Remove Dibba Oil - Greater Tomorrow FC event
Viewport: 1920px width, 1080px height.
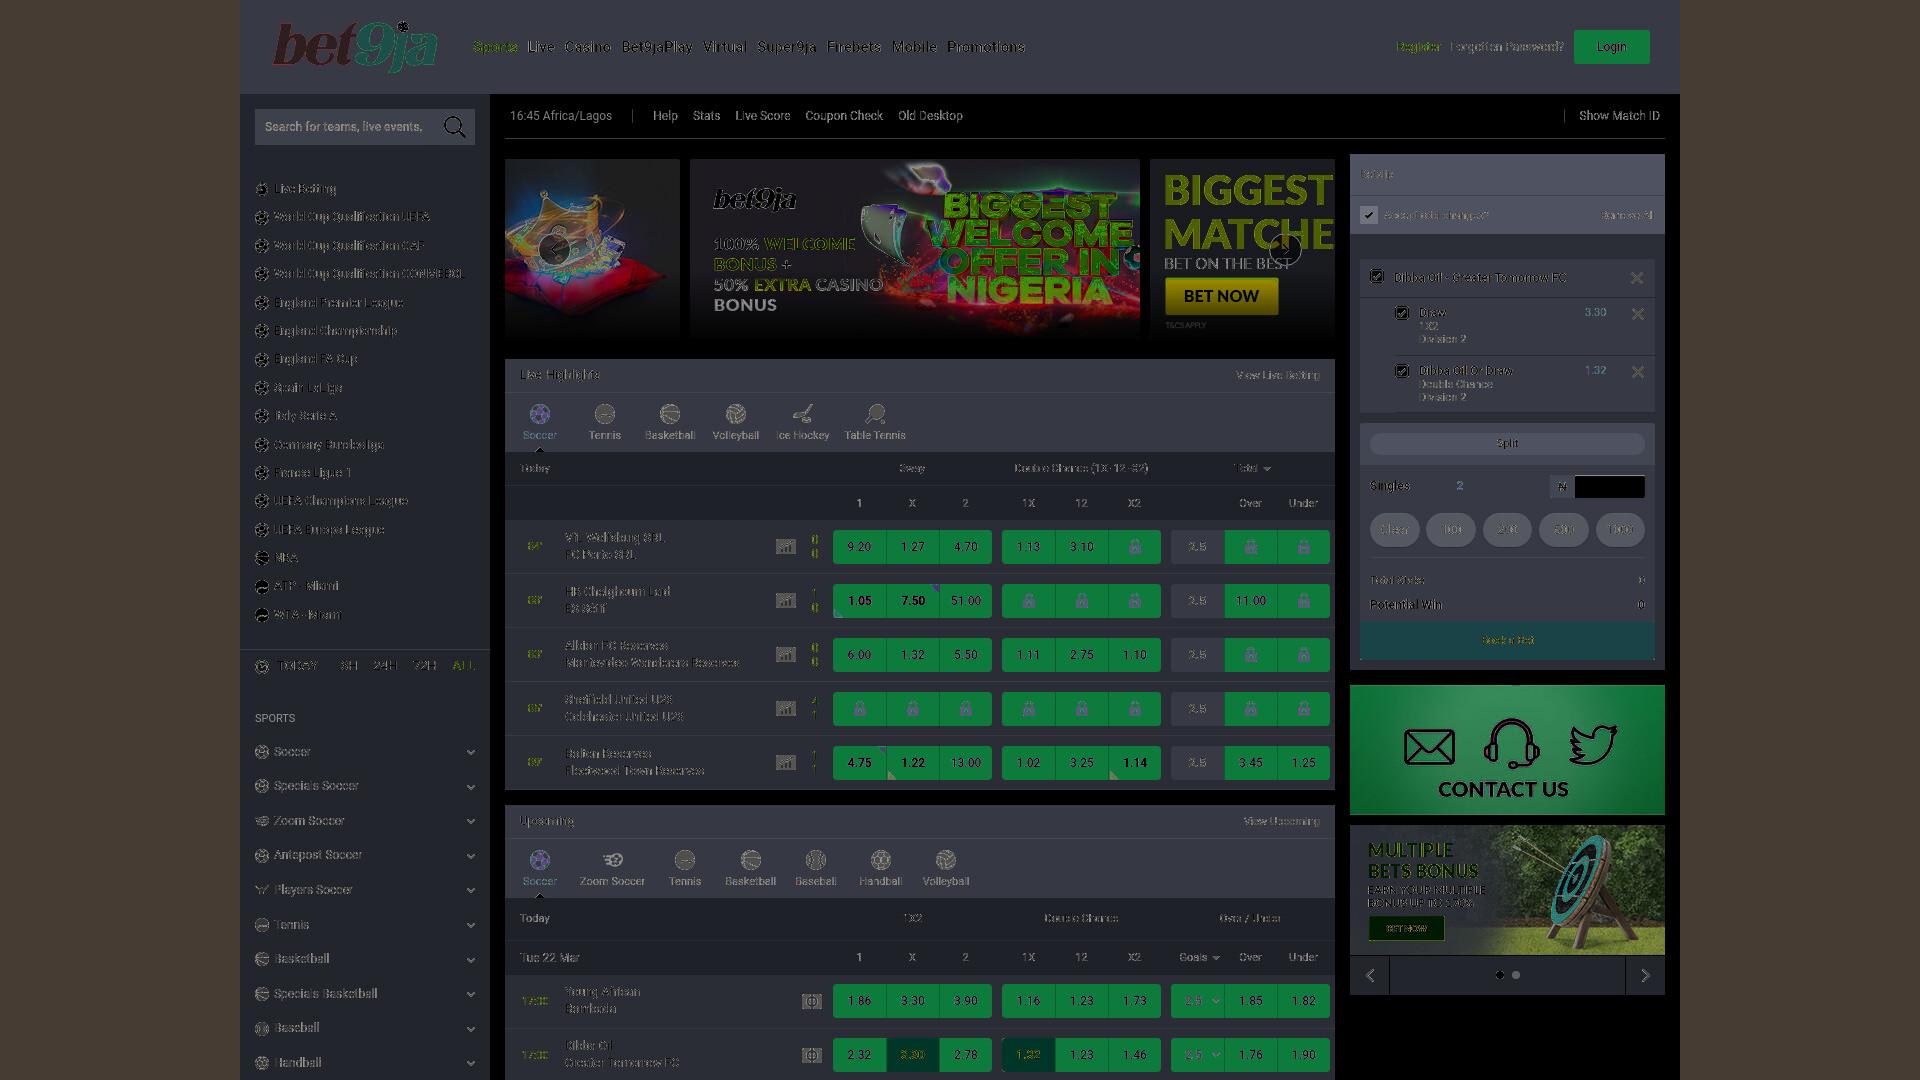click(1636, 278)
